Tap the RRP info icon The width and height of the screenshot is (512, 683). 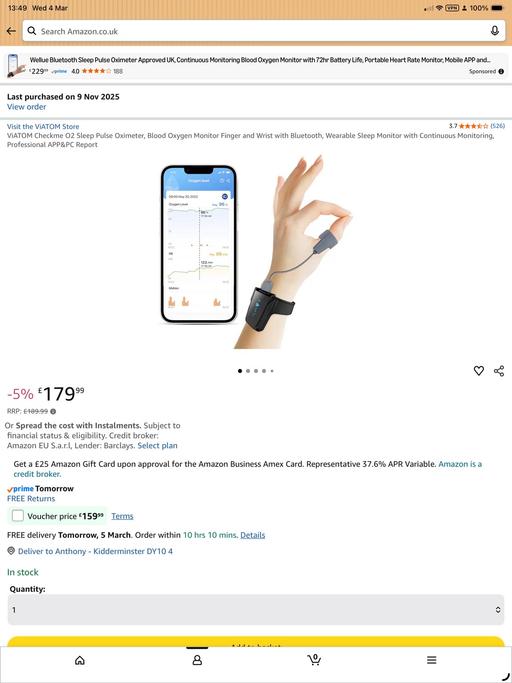(x=53, y=411)
